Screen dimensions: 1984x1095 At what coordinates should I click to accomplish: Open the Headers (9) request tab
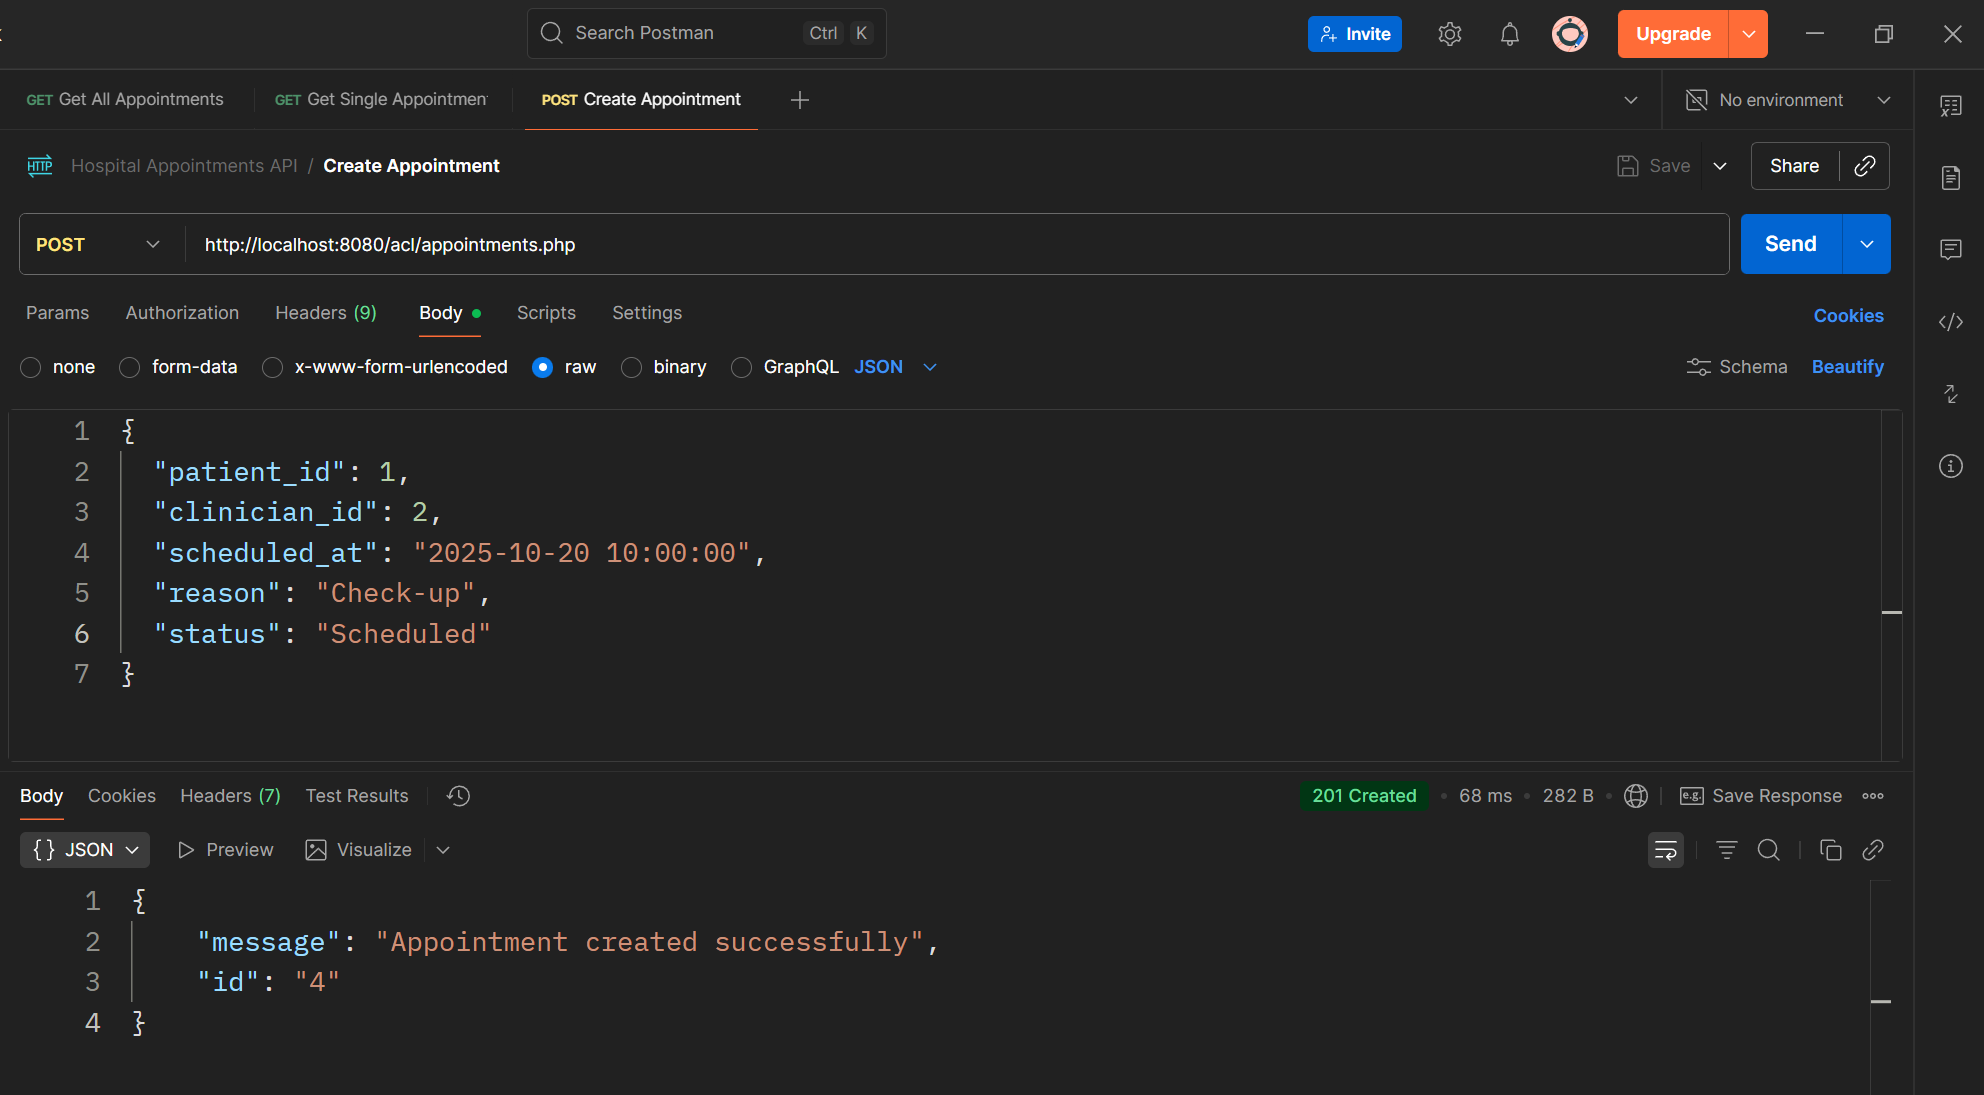click(x=326, y=313)
